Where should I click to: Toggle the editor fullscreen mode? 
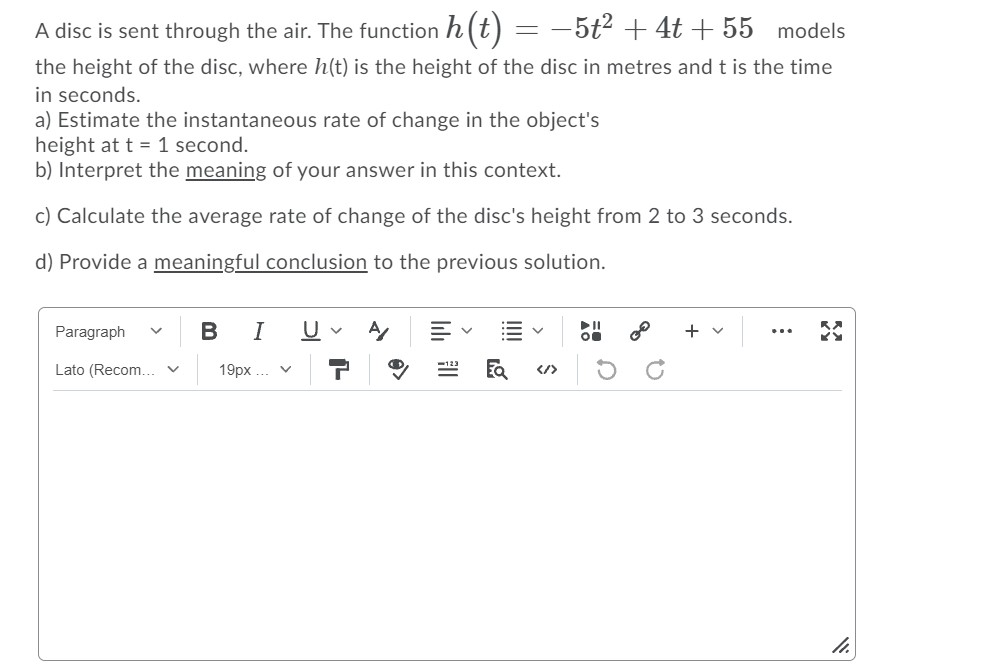(x=831, y=330)
